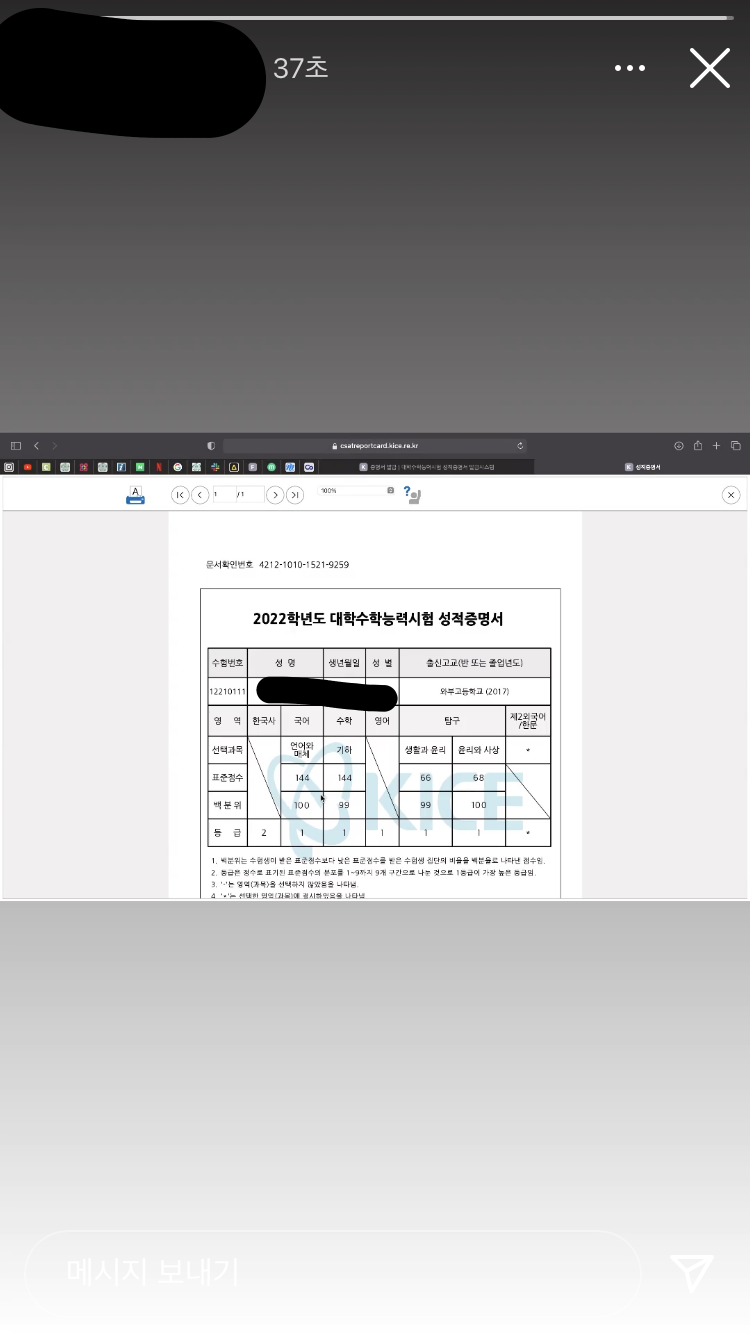Viewport: 750px width, 1334px height.
Task: Click the 표준점수 row label
Action: 227,777
